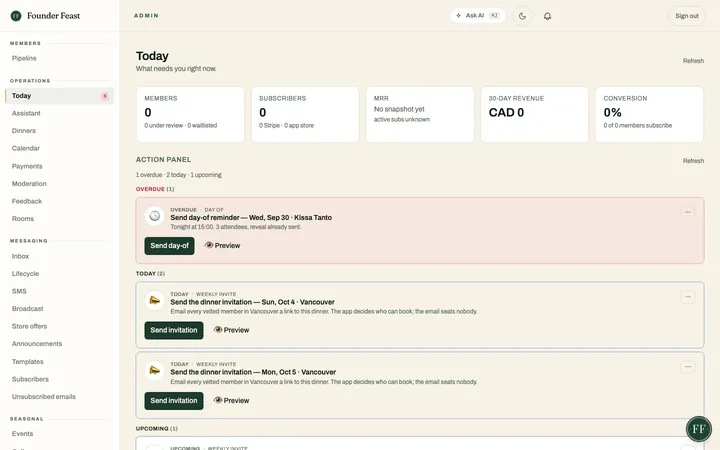Refresh the Action Panel list
The width and height of the screenshot is (720, 450).
[x=693, y=161]
